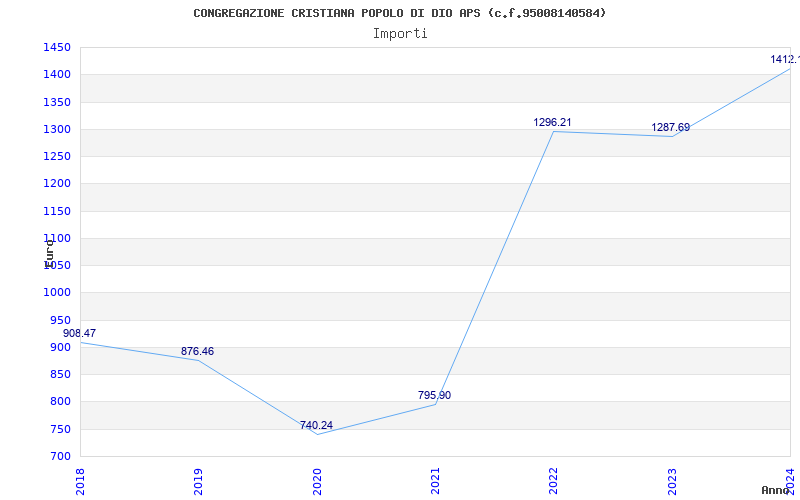Select the Importi subtitle
The width and height of the screenshot is (800, 500).
click(x=400, y=34)
